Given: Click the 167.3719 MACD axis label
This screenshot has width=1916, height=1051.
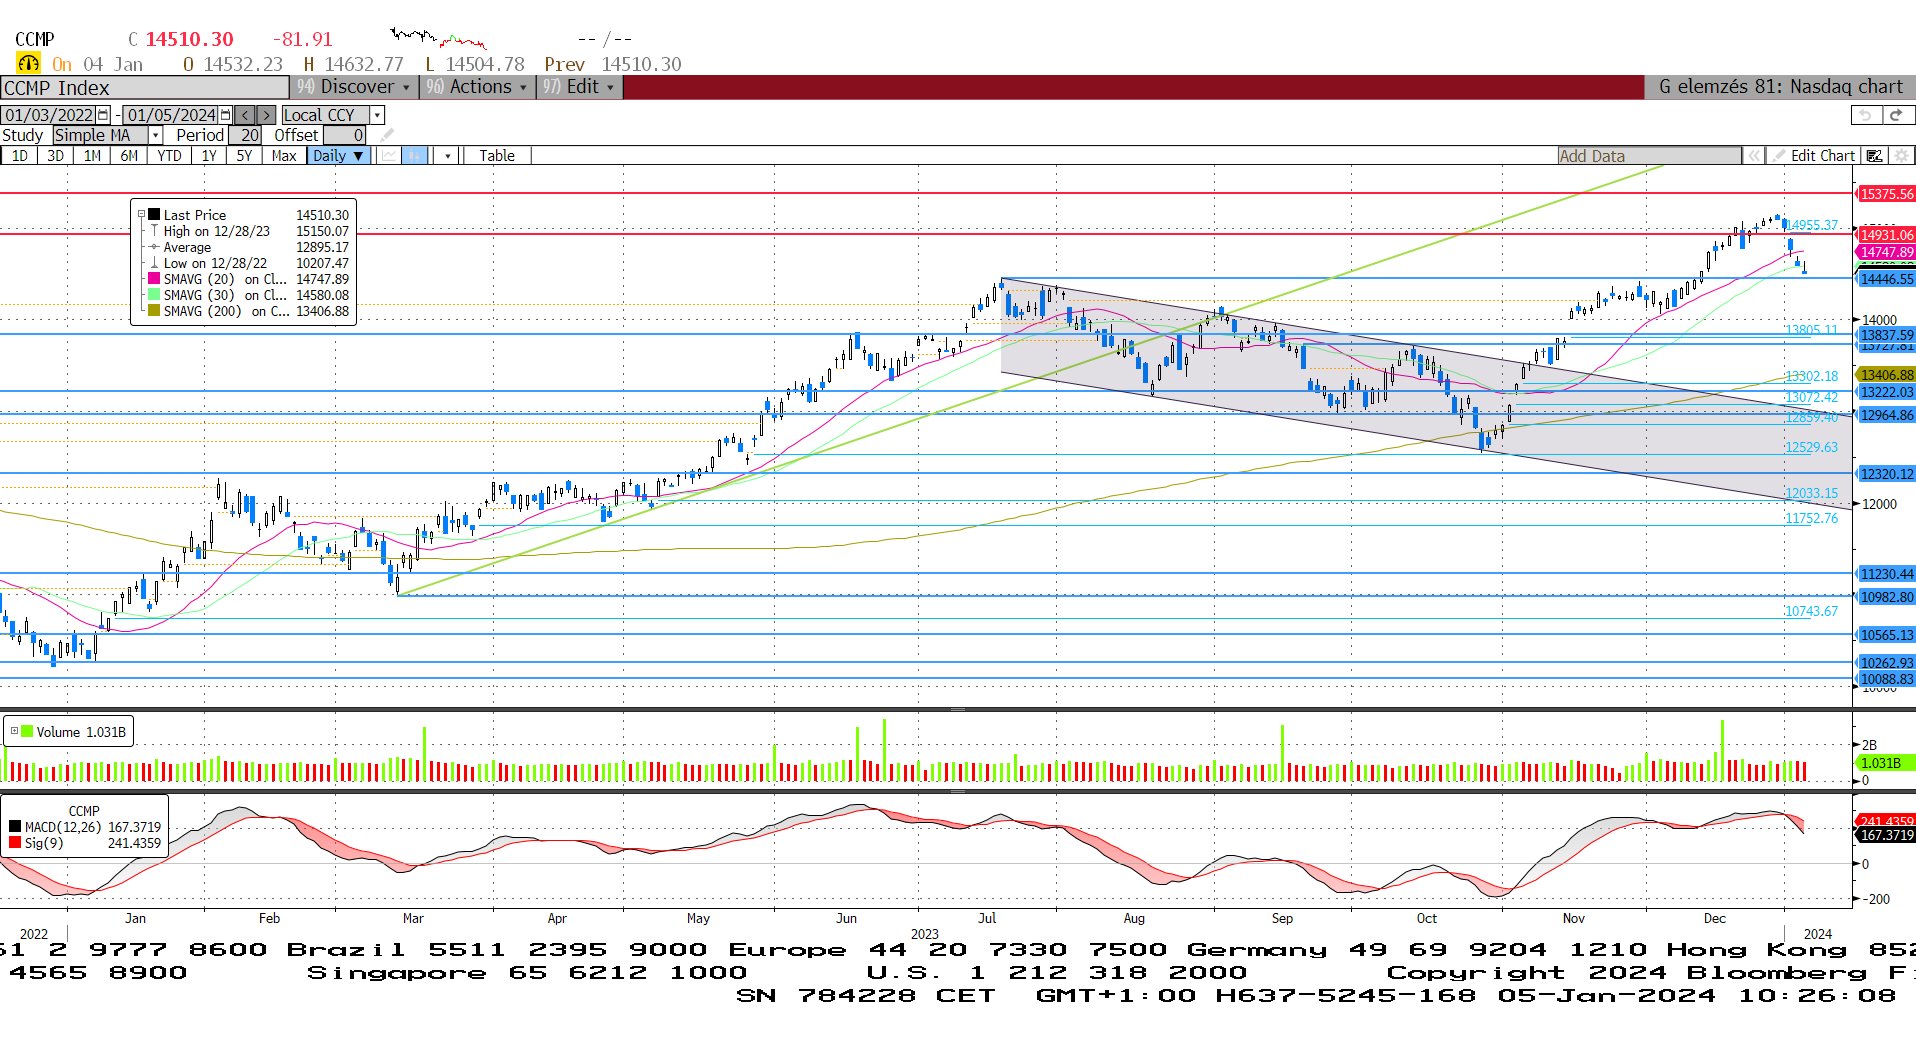Looking at the screenshot, I should pyautogui.click(x=1886, y=835).
